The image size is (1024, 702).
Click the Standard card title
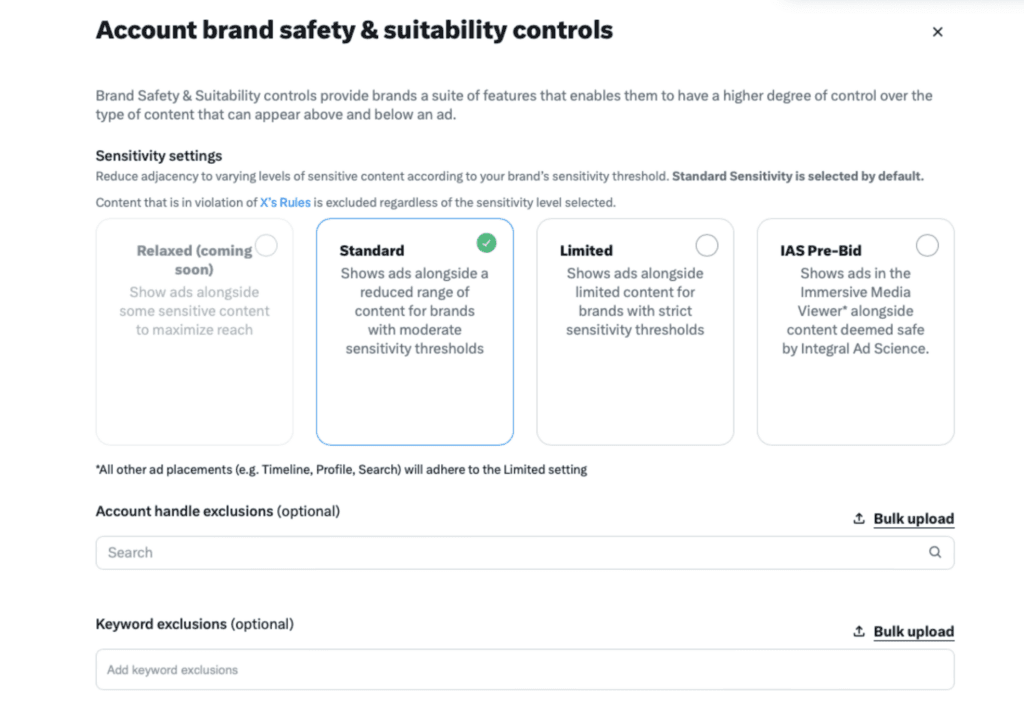pos(372,251)
